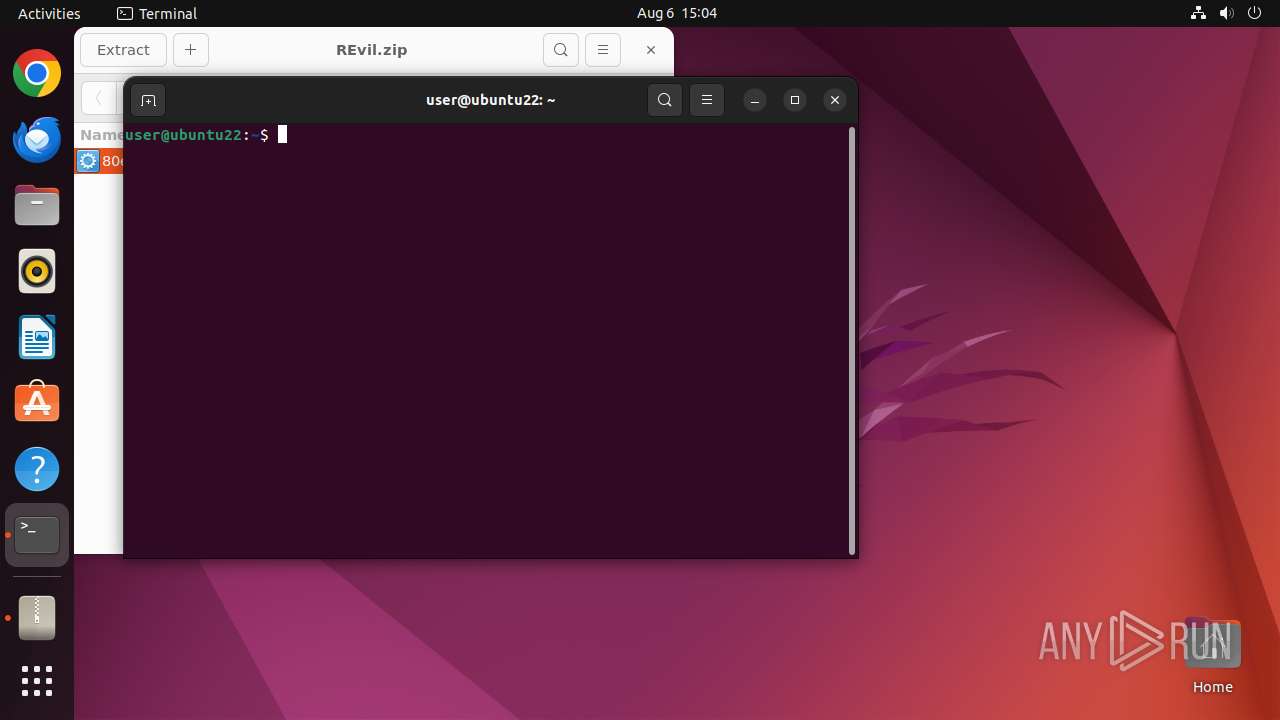
Task: Open Rhythmbox music player in dock
Action: (37, 271)
